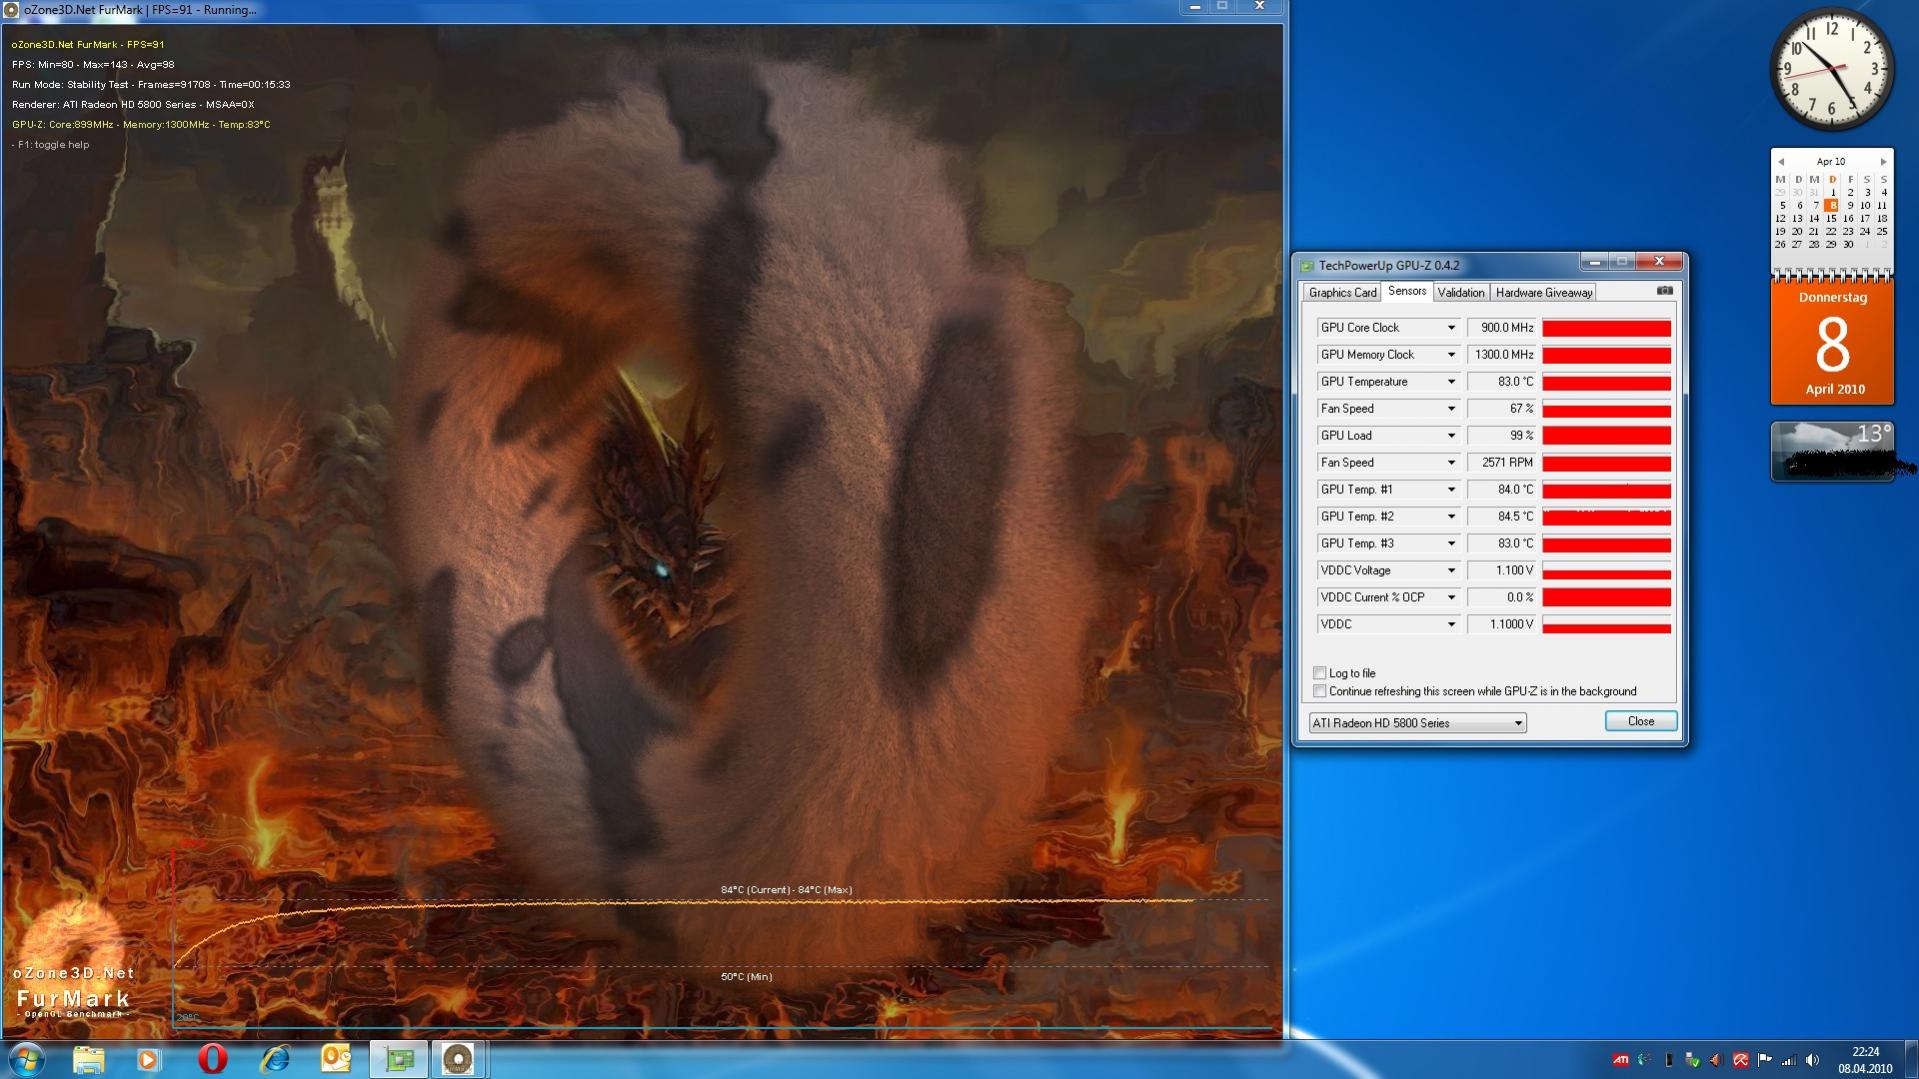Take a screenshot with GPU-Z camera icon

1664,291
